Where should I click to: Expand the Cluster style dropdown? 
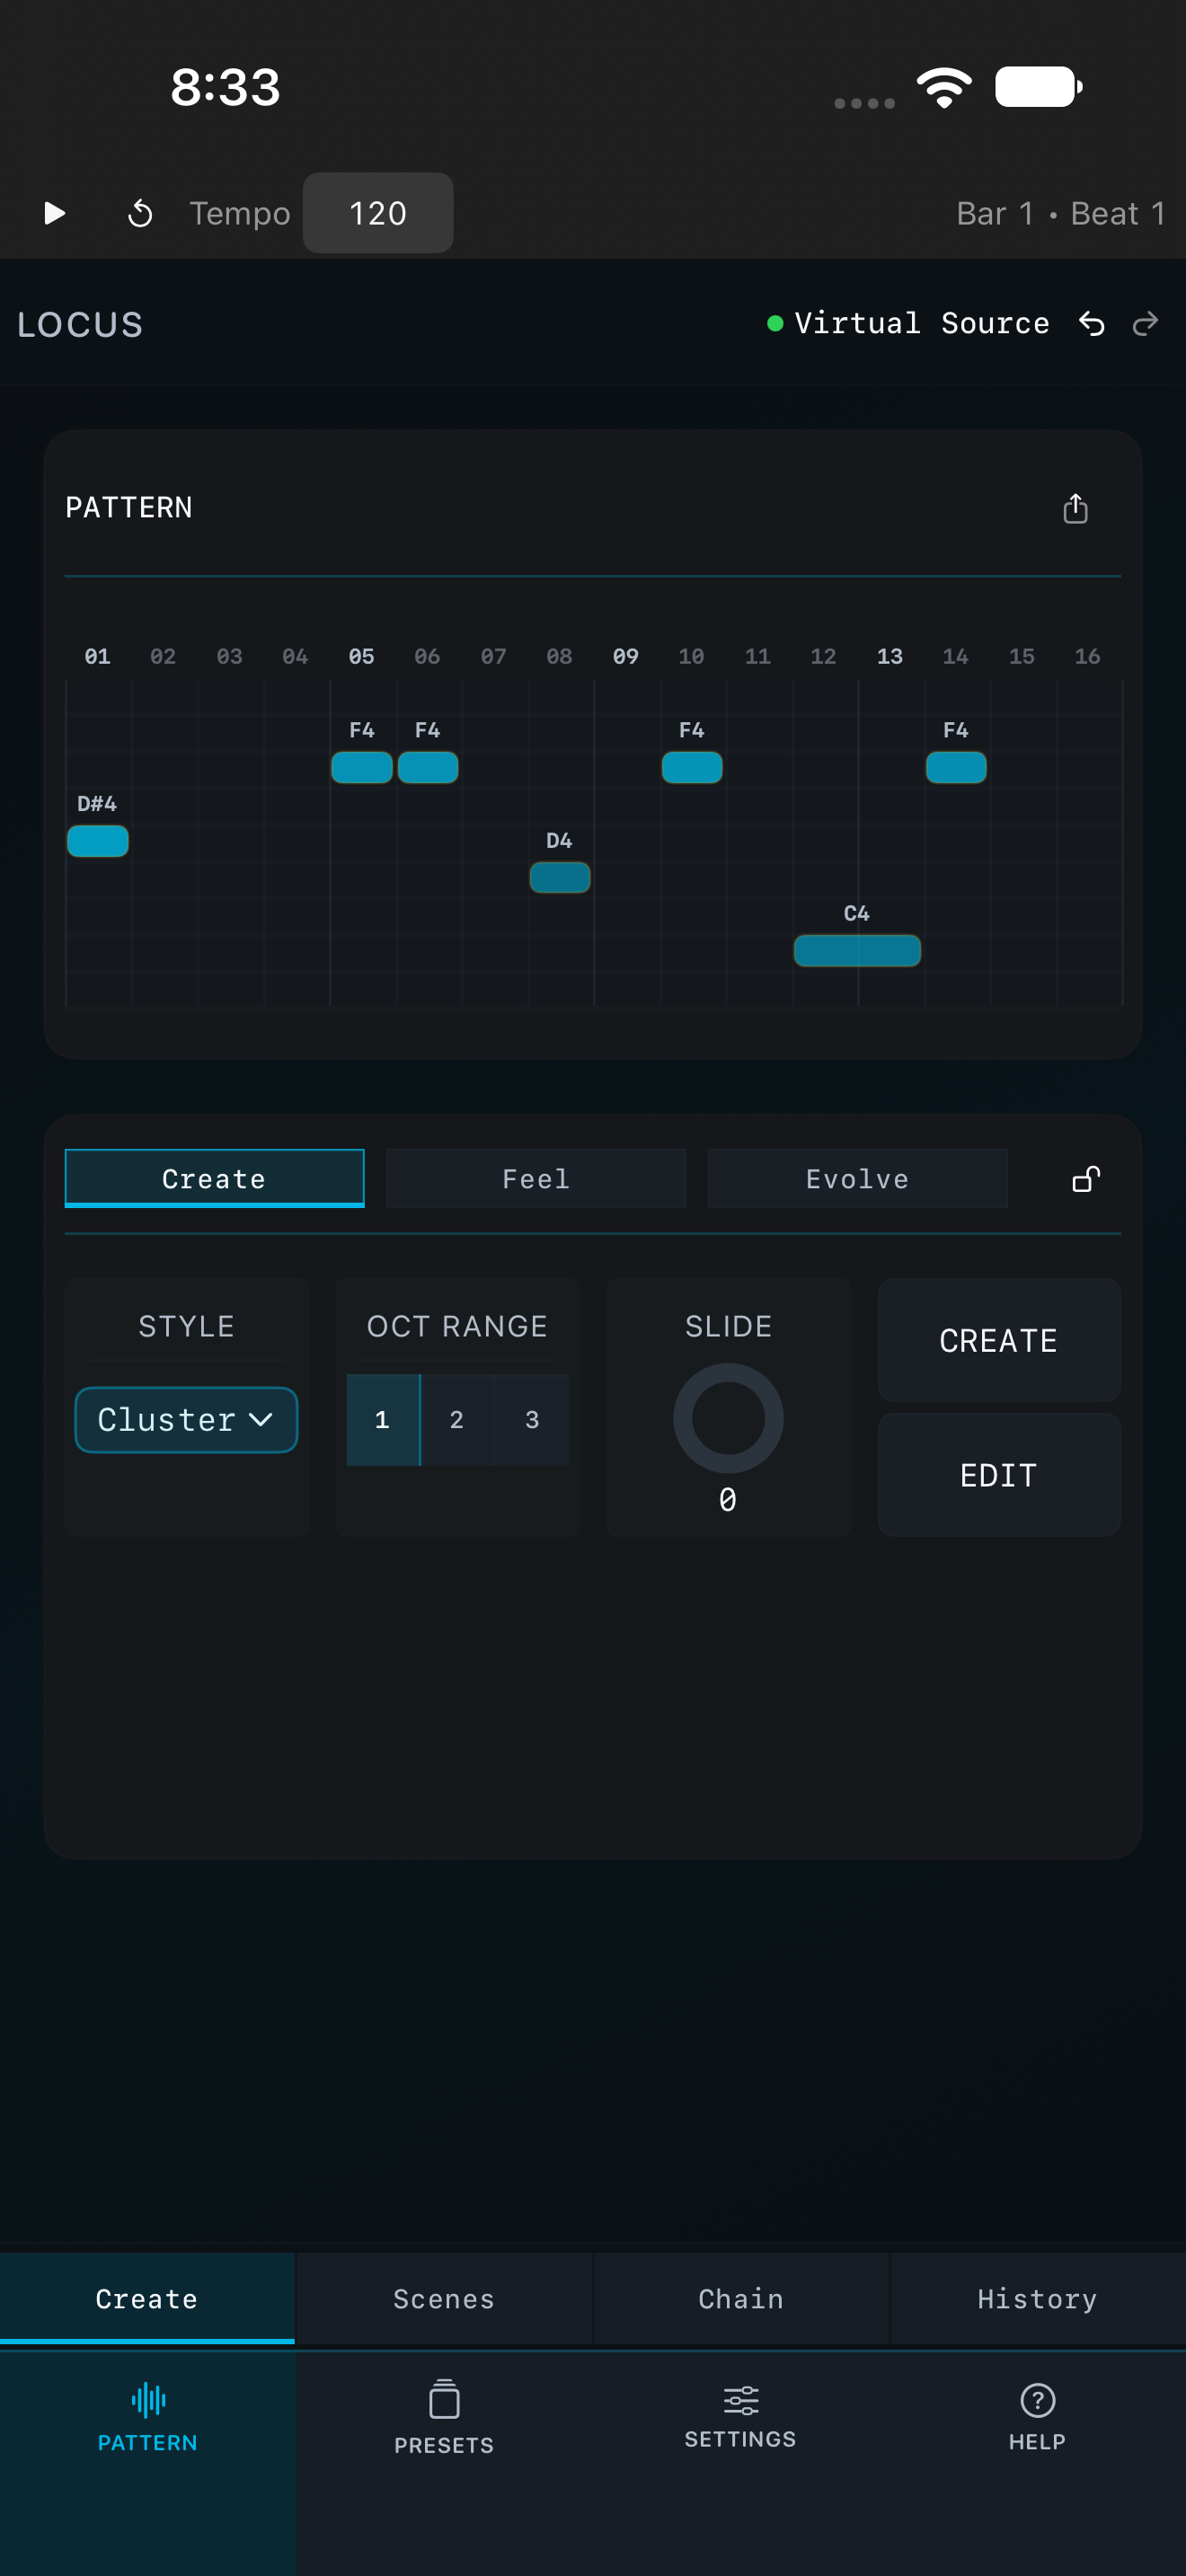(186, 1419)
